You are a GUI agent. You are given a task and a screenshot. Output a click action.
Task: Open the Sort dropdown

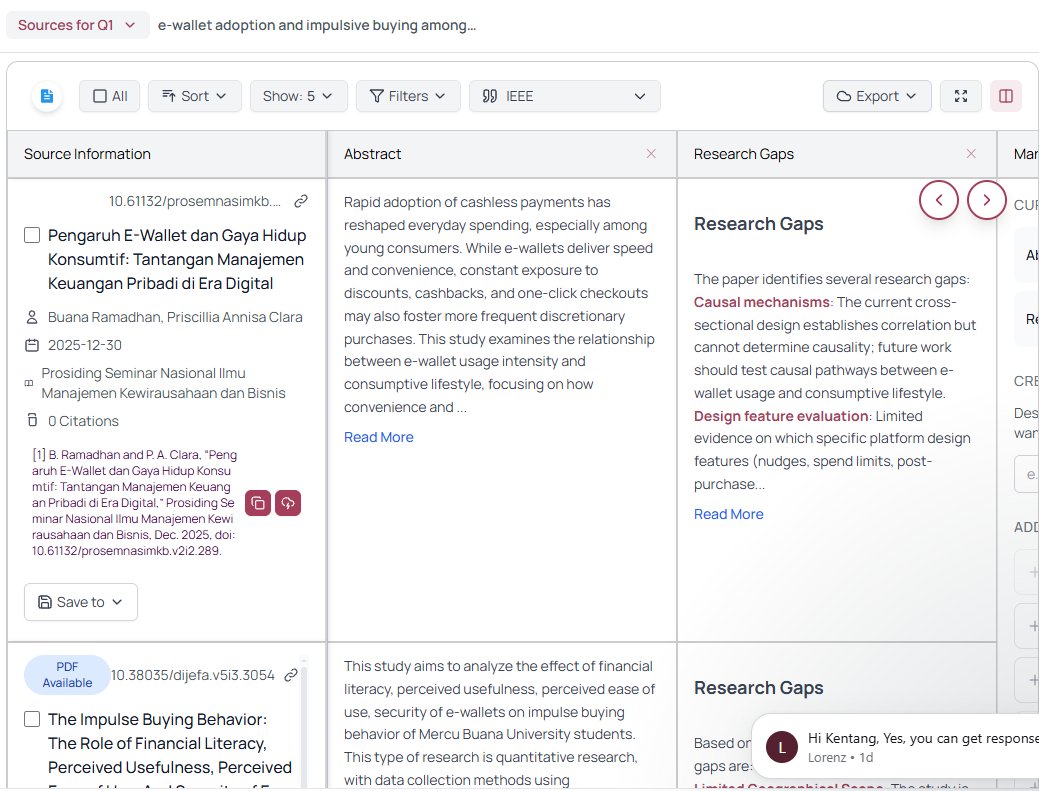click(195, 96)
